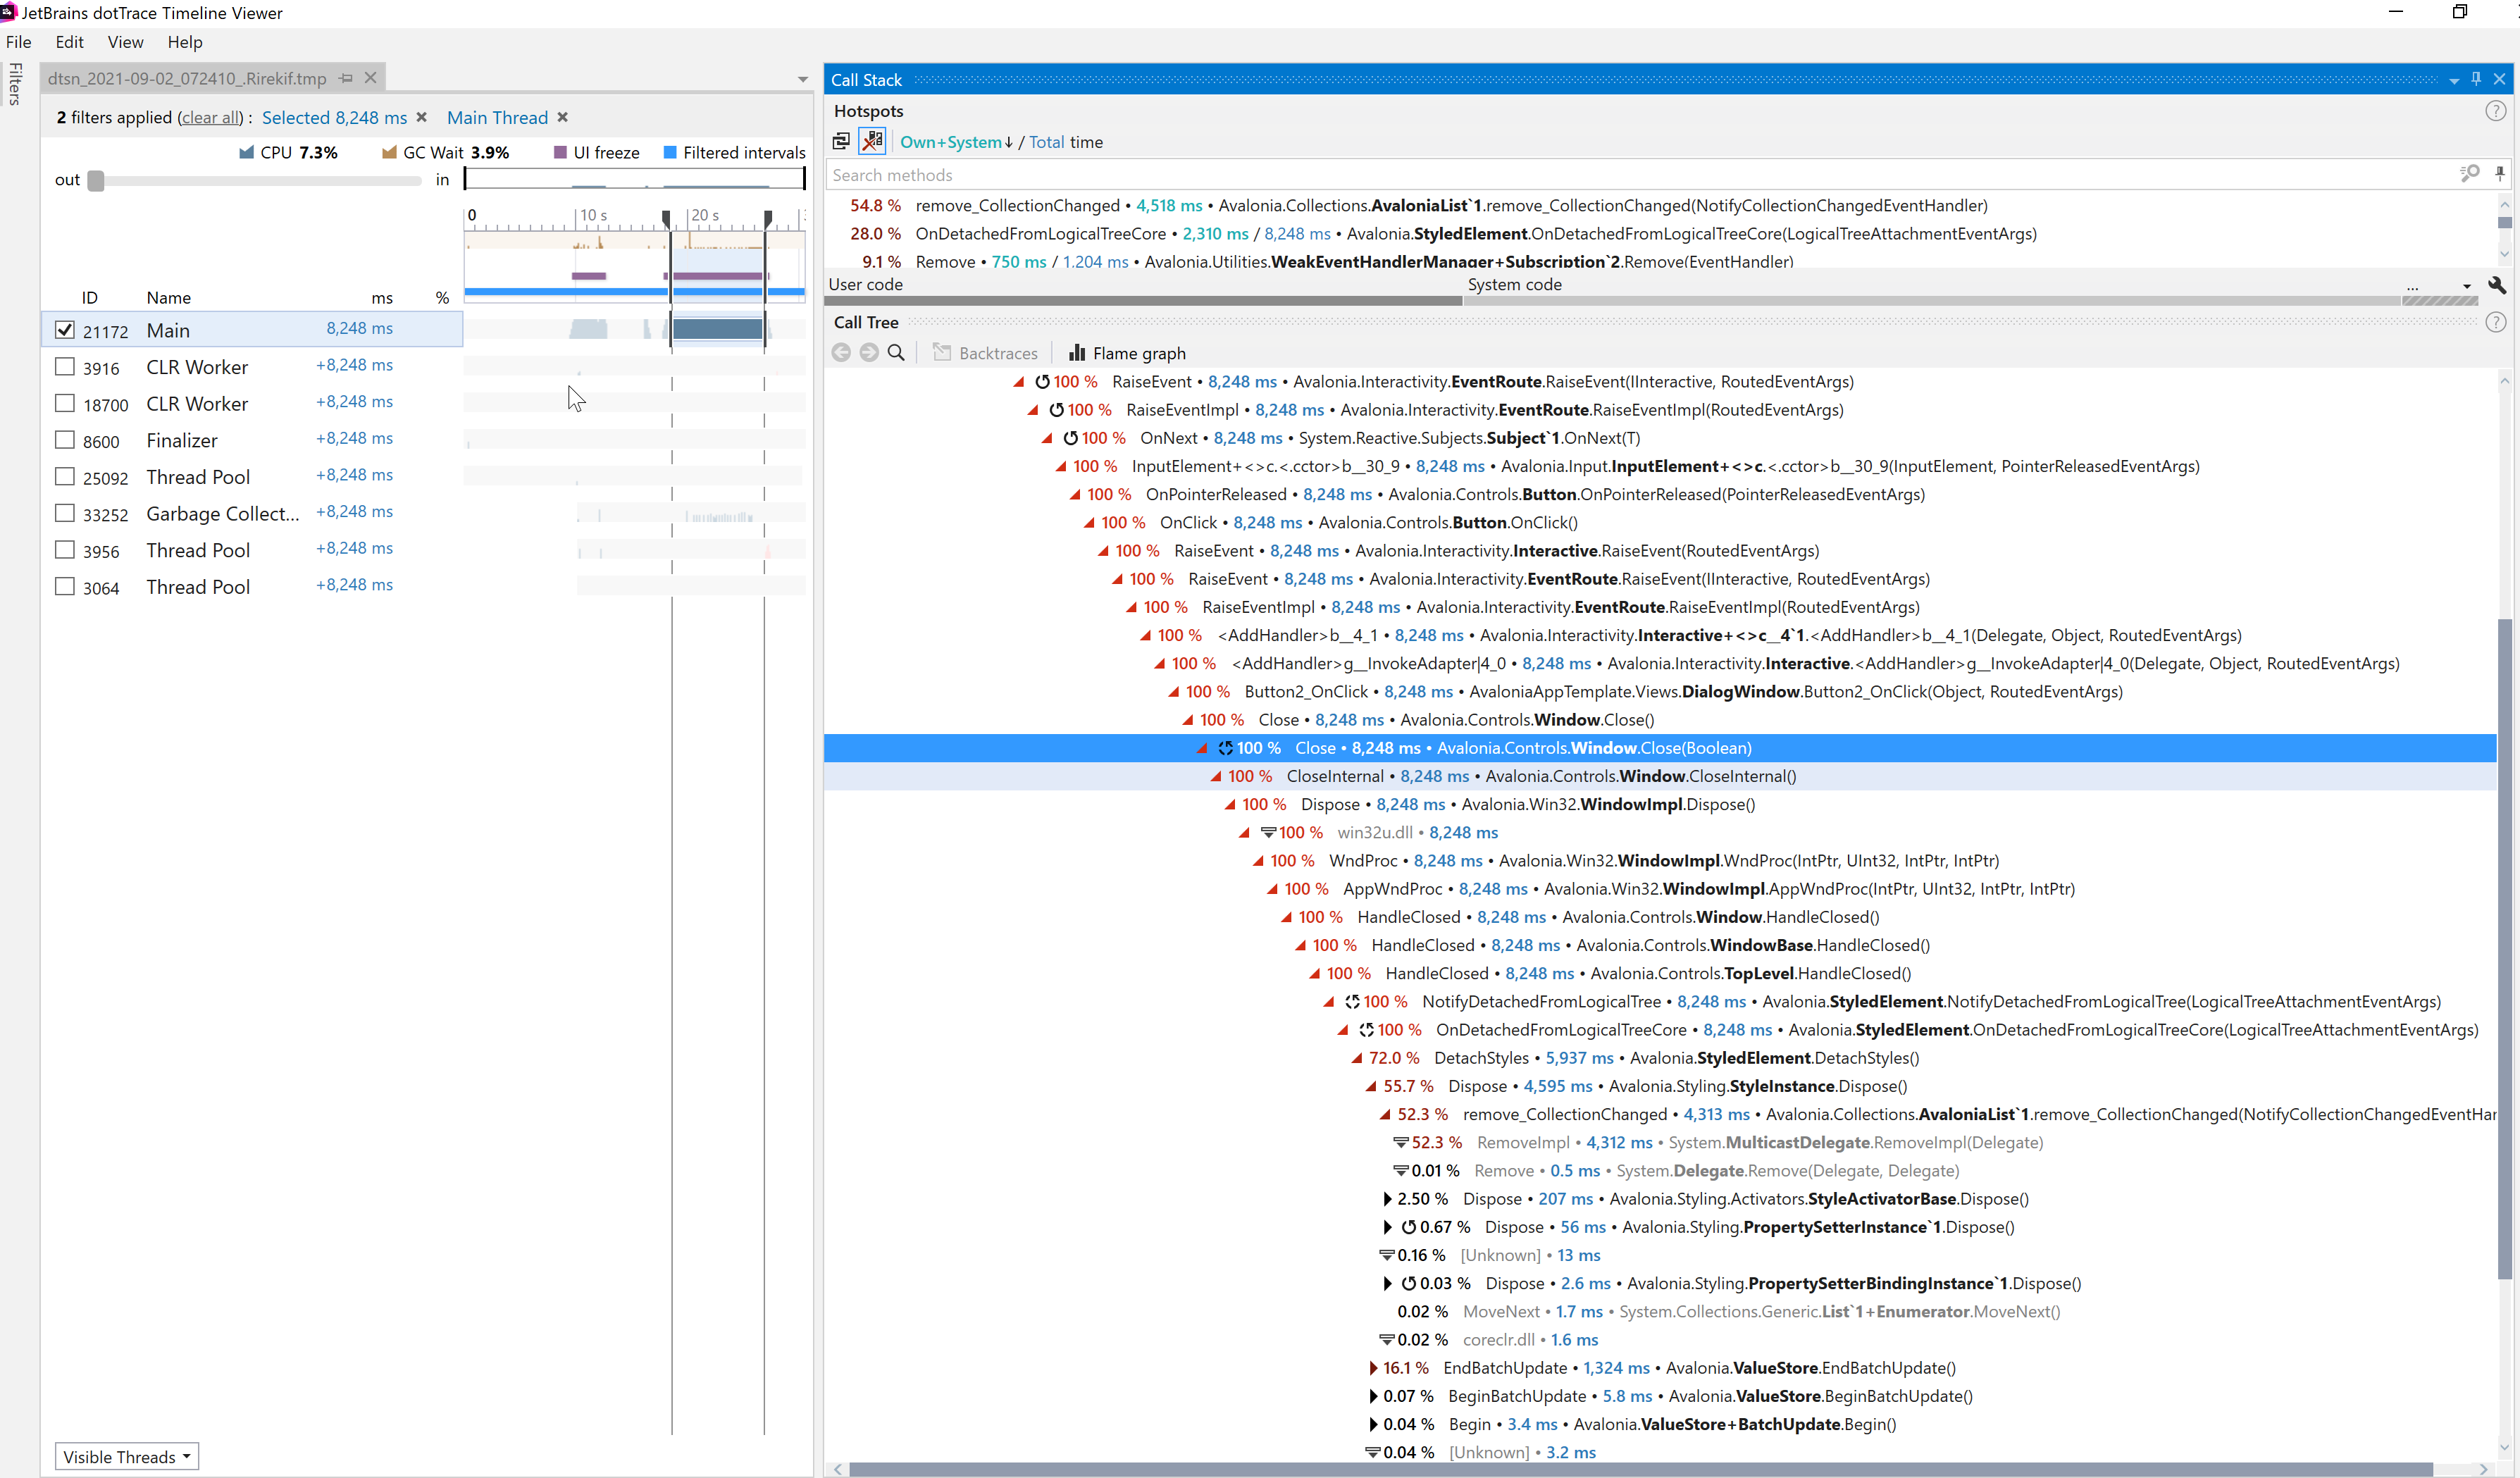Remove the Main Thread filter
Screen dimensions: 2520x1478
point(563,117)
